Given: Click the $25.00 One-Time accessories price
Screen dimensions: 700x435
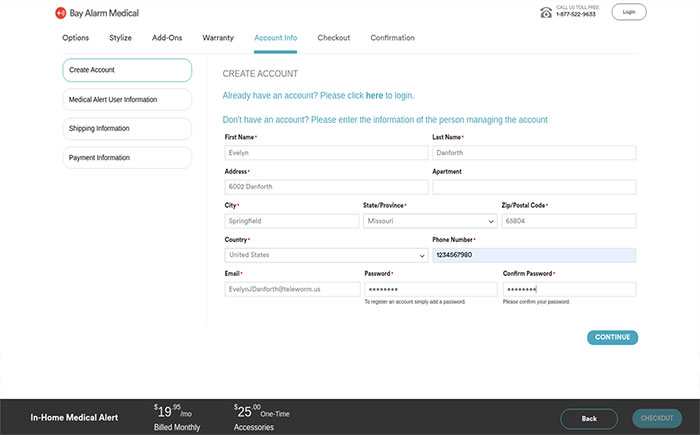Looking at the screenshot, I should [262, 410].
